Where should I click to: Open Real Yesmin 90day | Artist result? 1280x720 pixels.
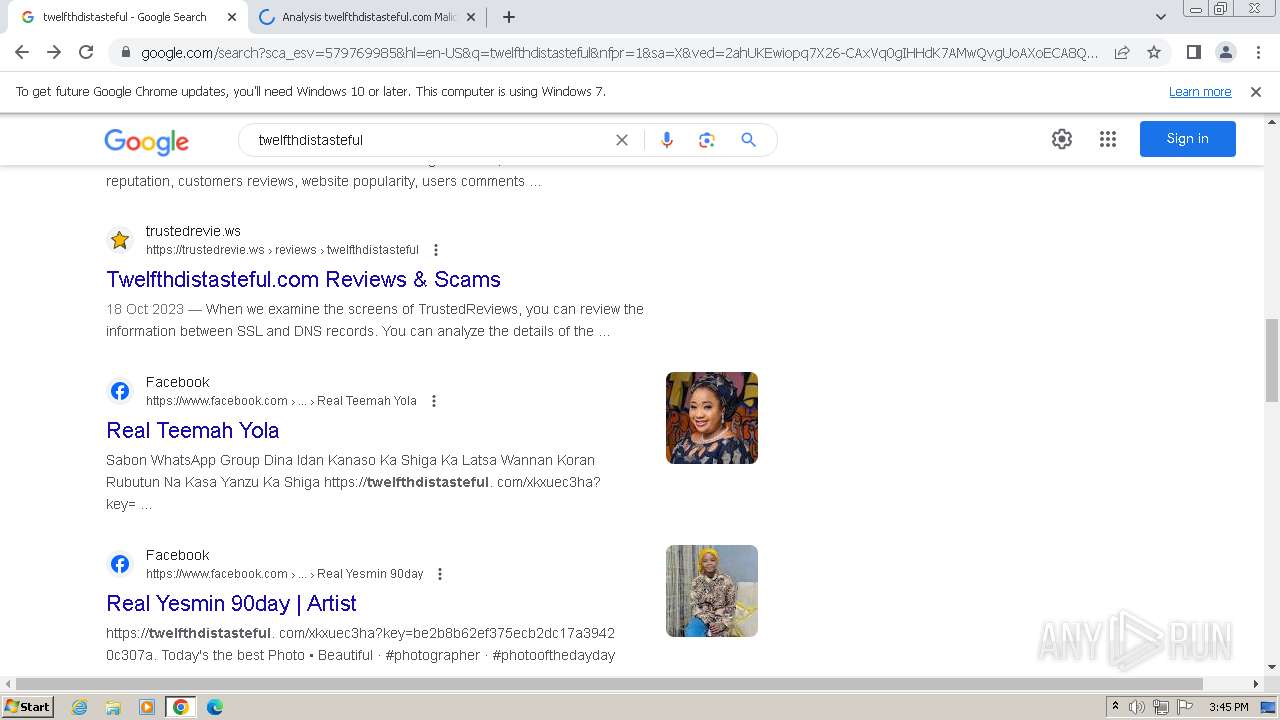[231, 603]
